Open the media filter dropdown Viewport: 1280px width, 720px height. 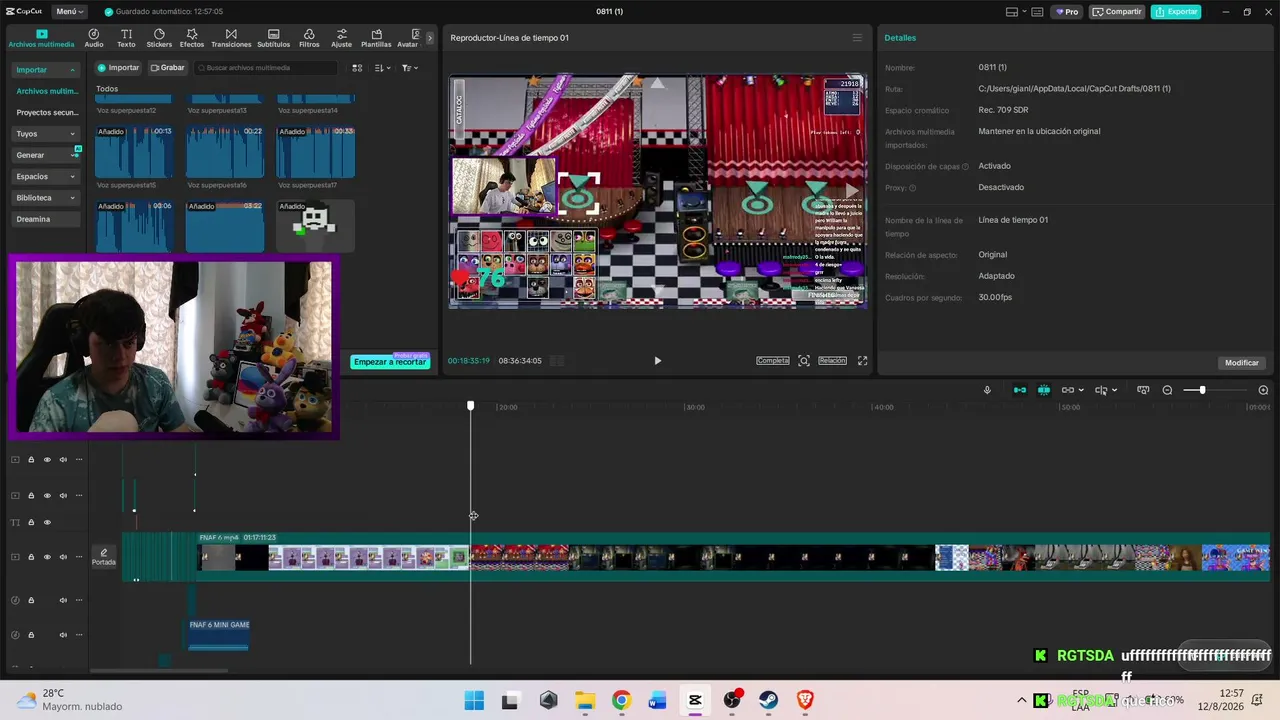(x=410, y=68)
